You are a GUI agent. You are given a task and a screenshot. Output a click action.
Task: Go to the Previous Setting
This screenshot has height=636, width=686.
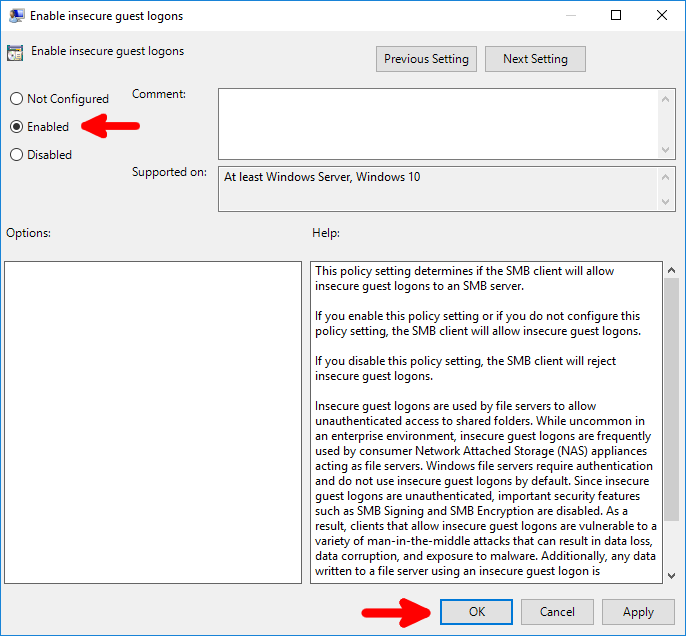click(x=426, y=59)
